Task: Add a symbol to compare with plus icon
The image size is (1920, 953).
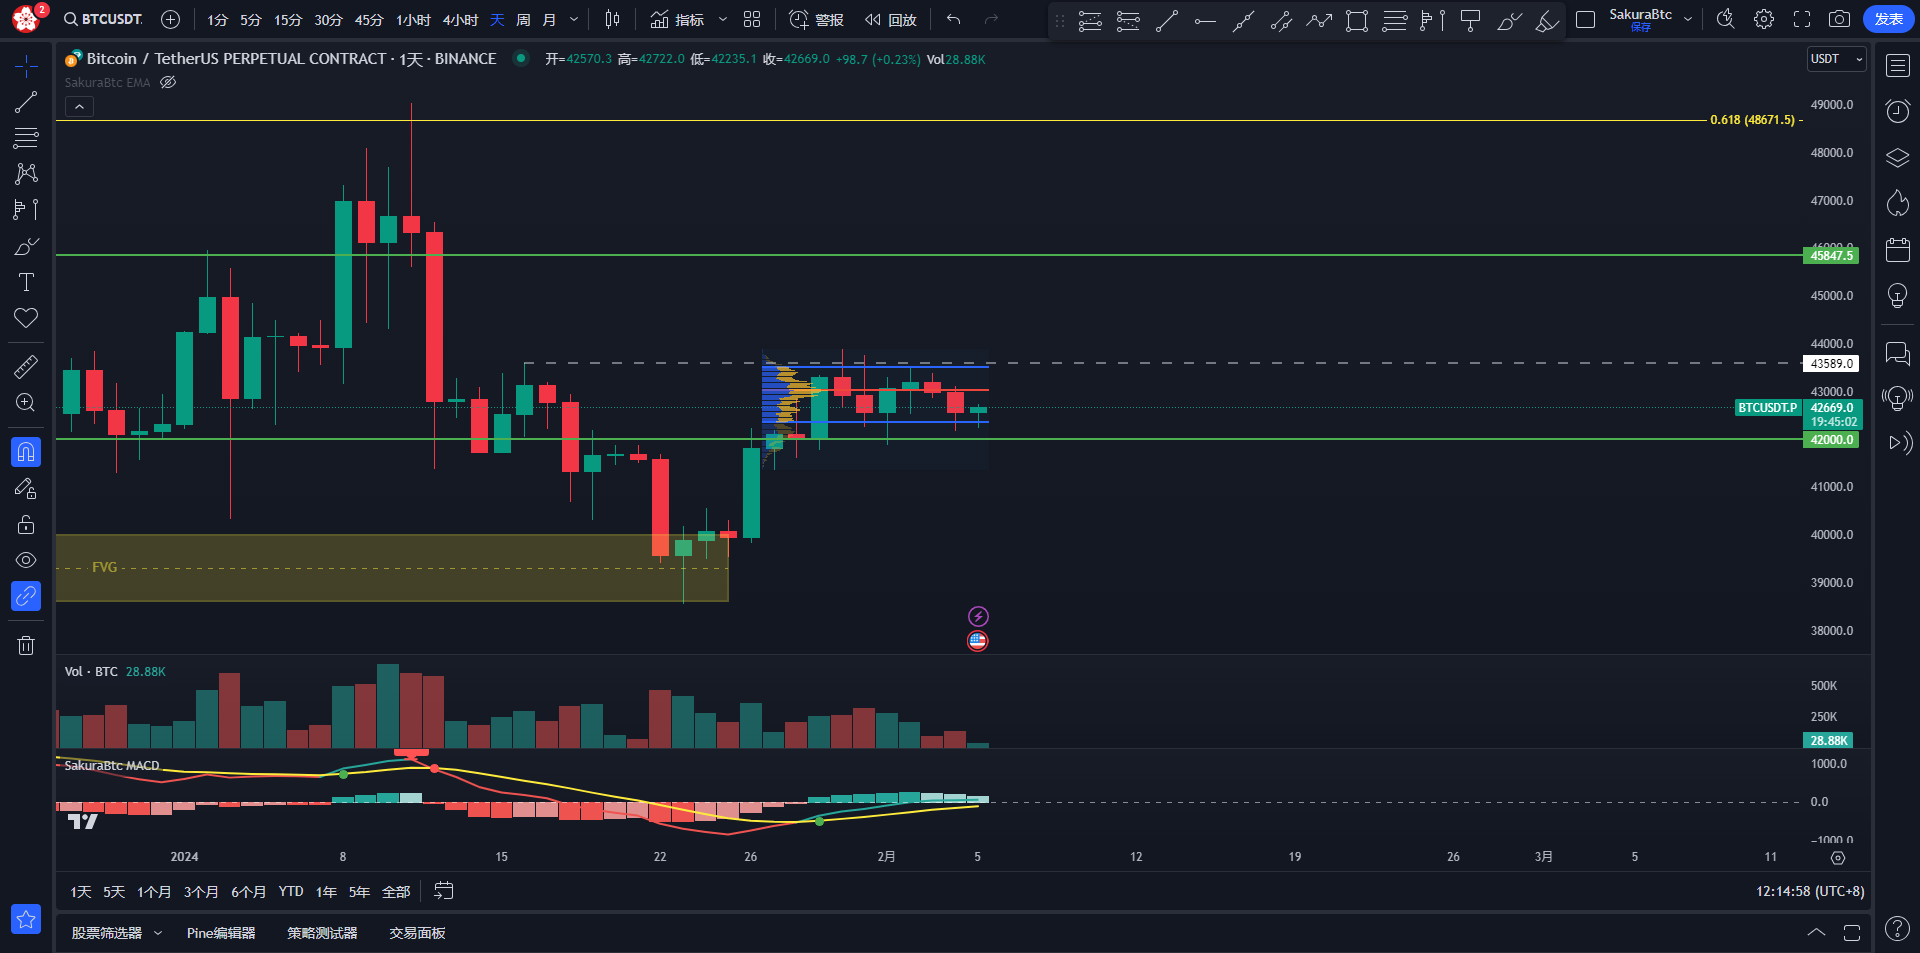Action: pos(171,19)
